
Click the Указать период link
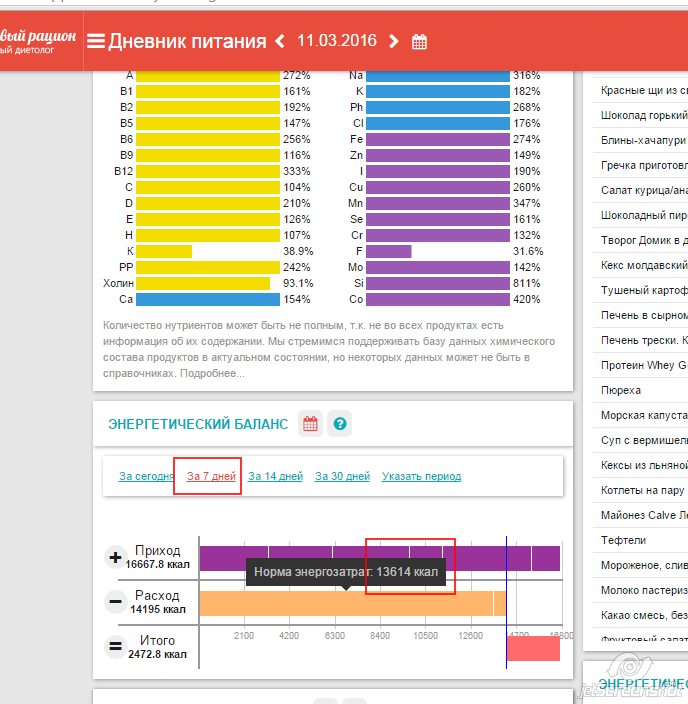click(421, 476)
